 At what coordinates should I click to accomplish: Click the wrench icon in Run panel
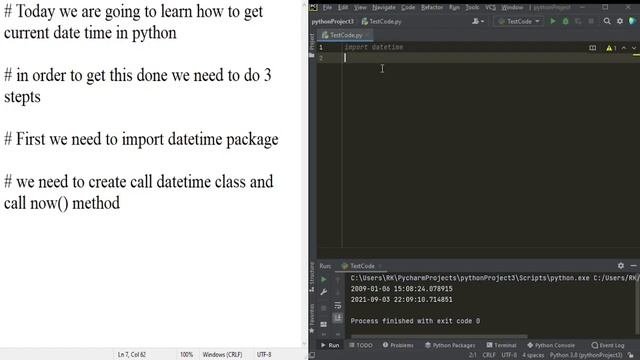324,292
